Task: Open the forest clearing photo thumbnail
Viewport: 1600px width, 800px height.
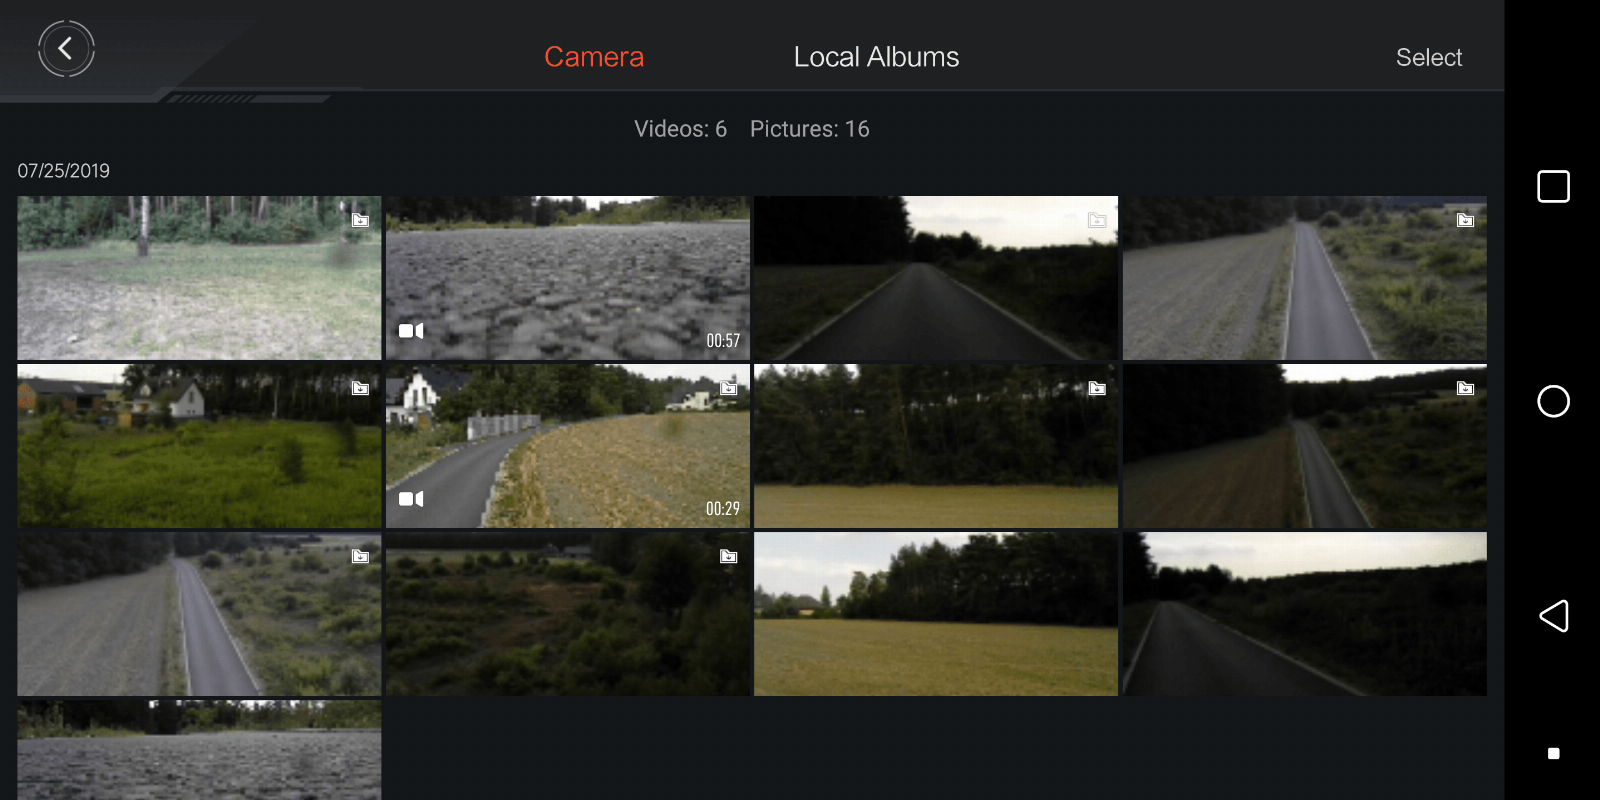Action: pyautogui.click(x=199, y=278)
